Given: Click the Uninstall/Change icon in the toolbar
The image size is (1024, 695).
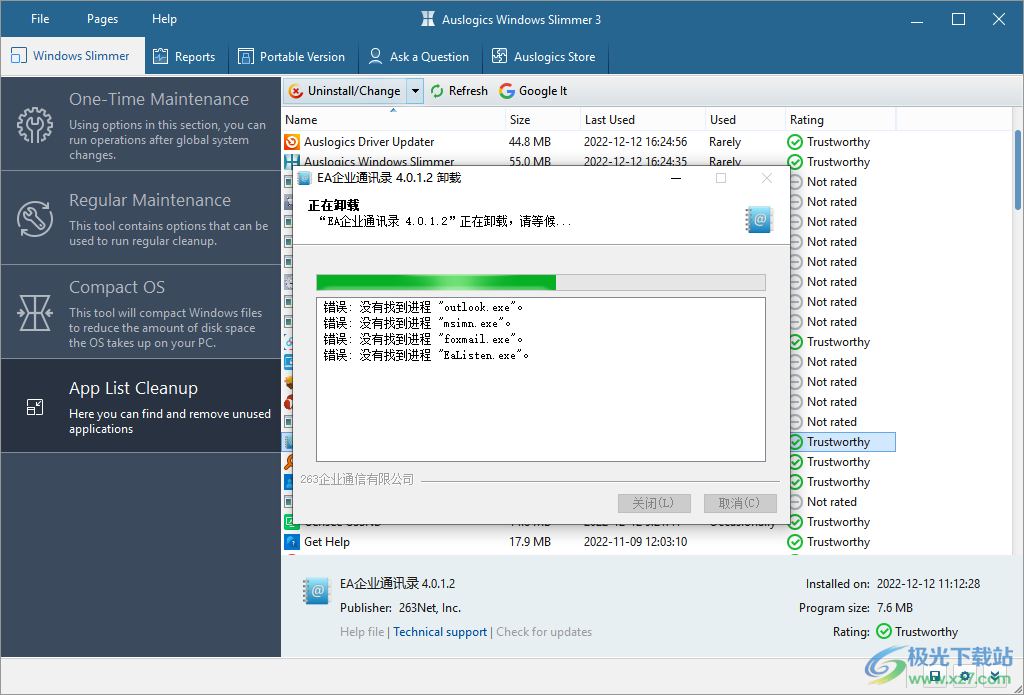Looking at the screenshot, I should click(x=296, y=90).
